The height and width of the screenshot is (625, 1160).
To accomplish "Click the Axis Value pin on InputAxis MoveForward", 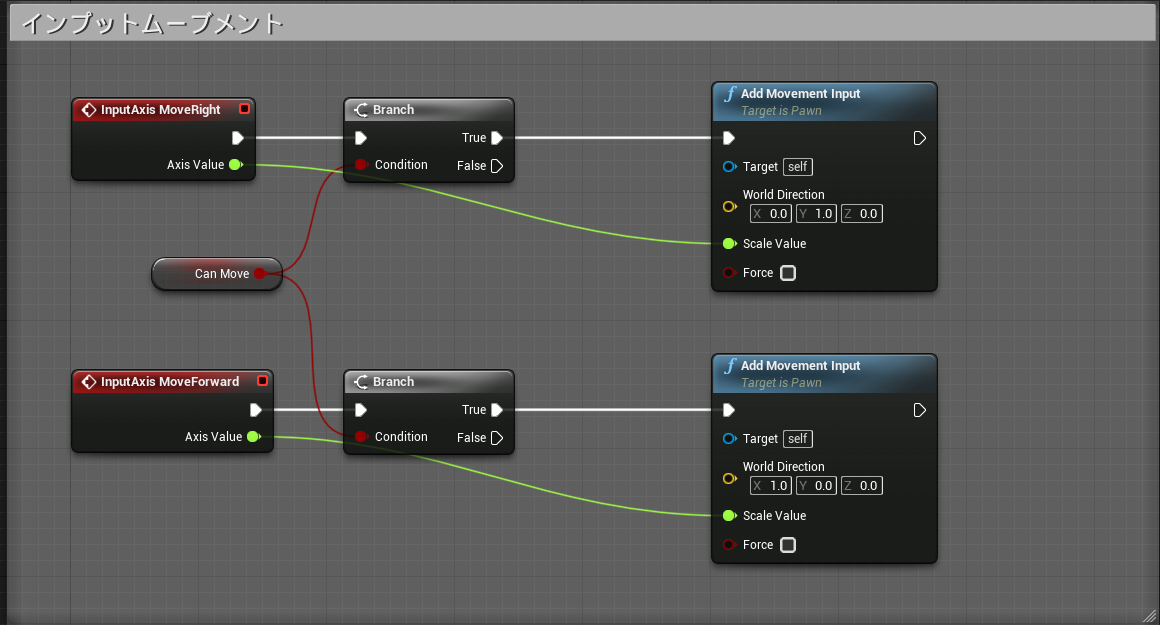I will [254, 436].
